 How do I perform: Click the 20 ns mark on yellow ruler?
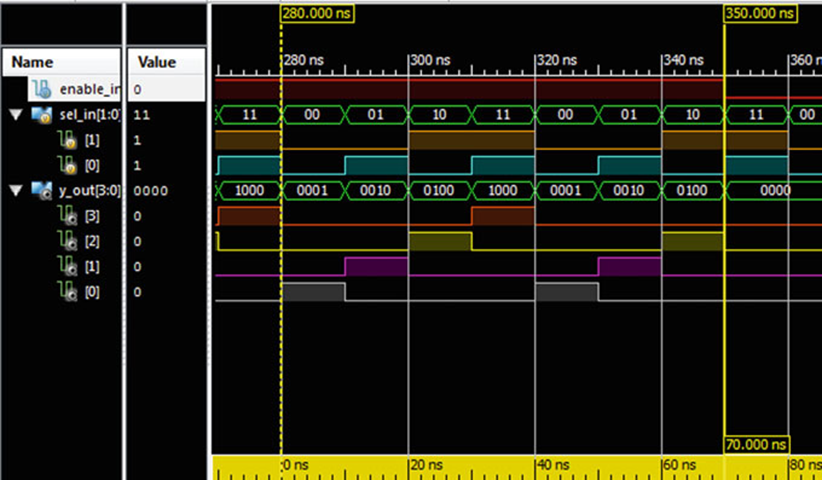click(427, 464)
